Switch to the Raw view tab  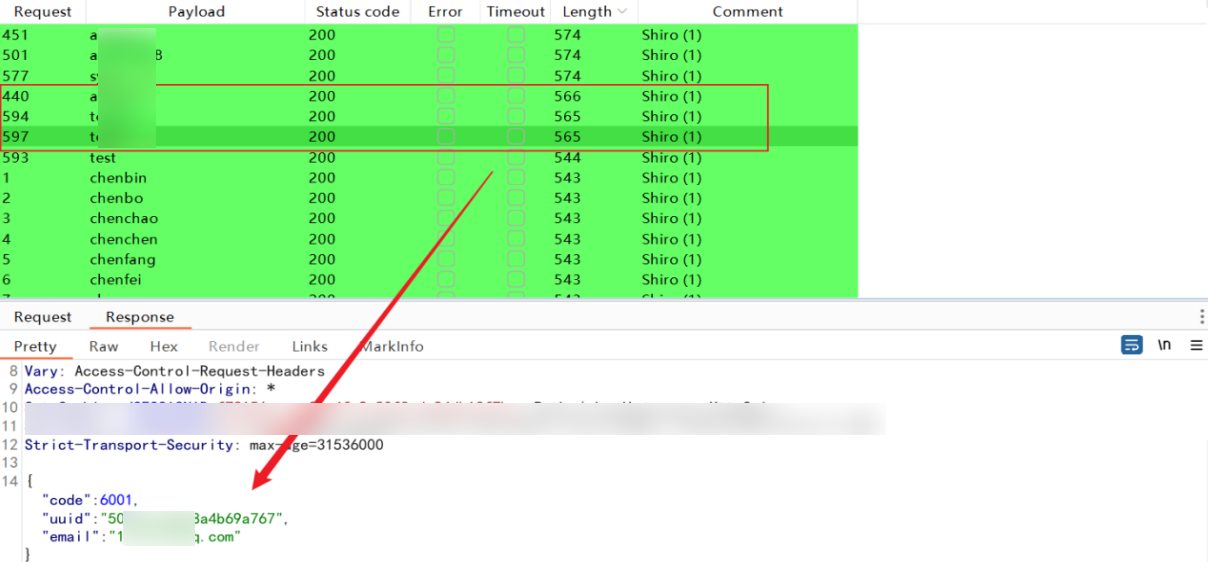[x=103, y=346]
